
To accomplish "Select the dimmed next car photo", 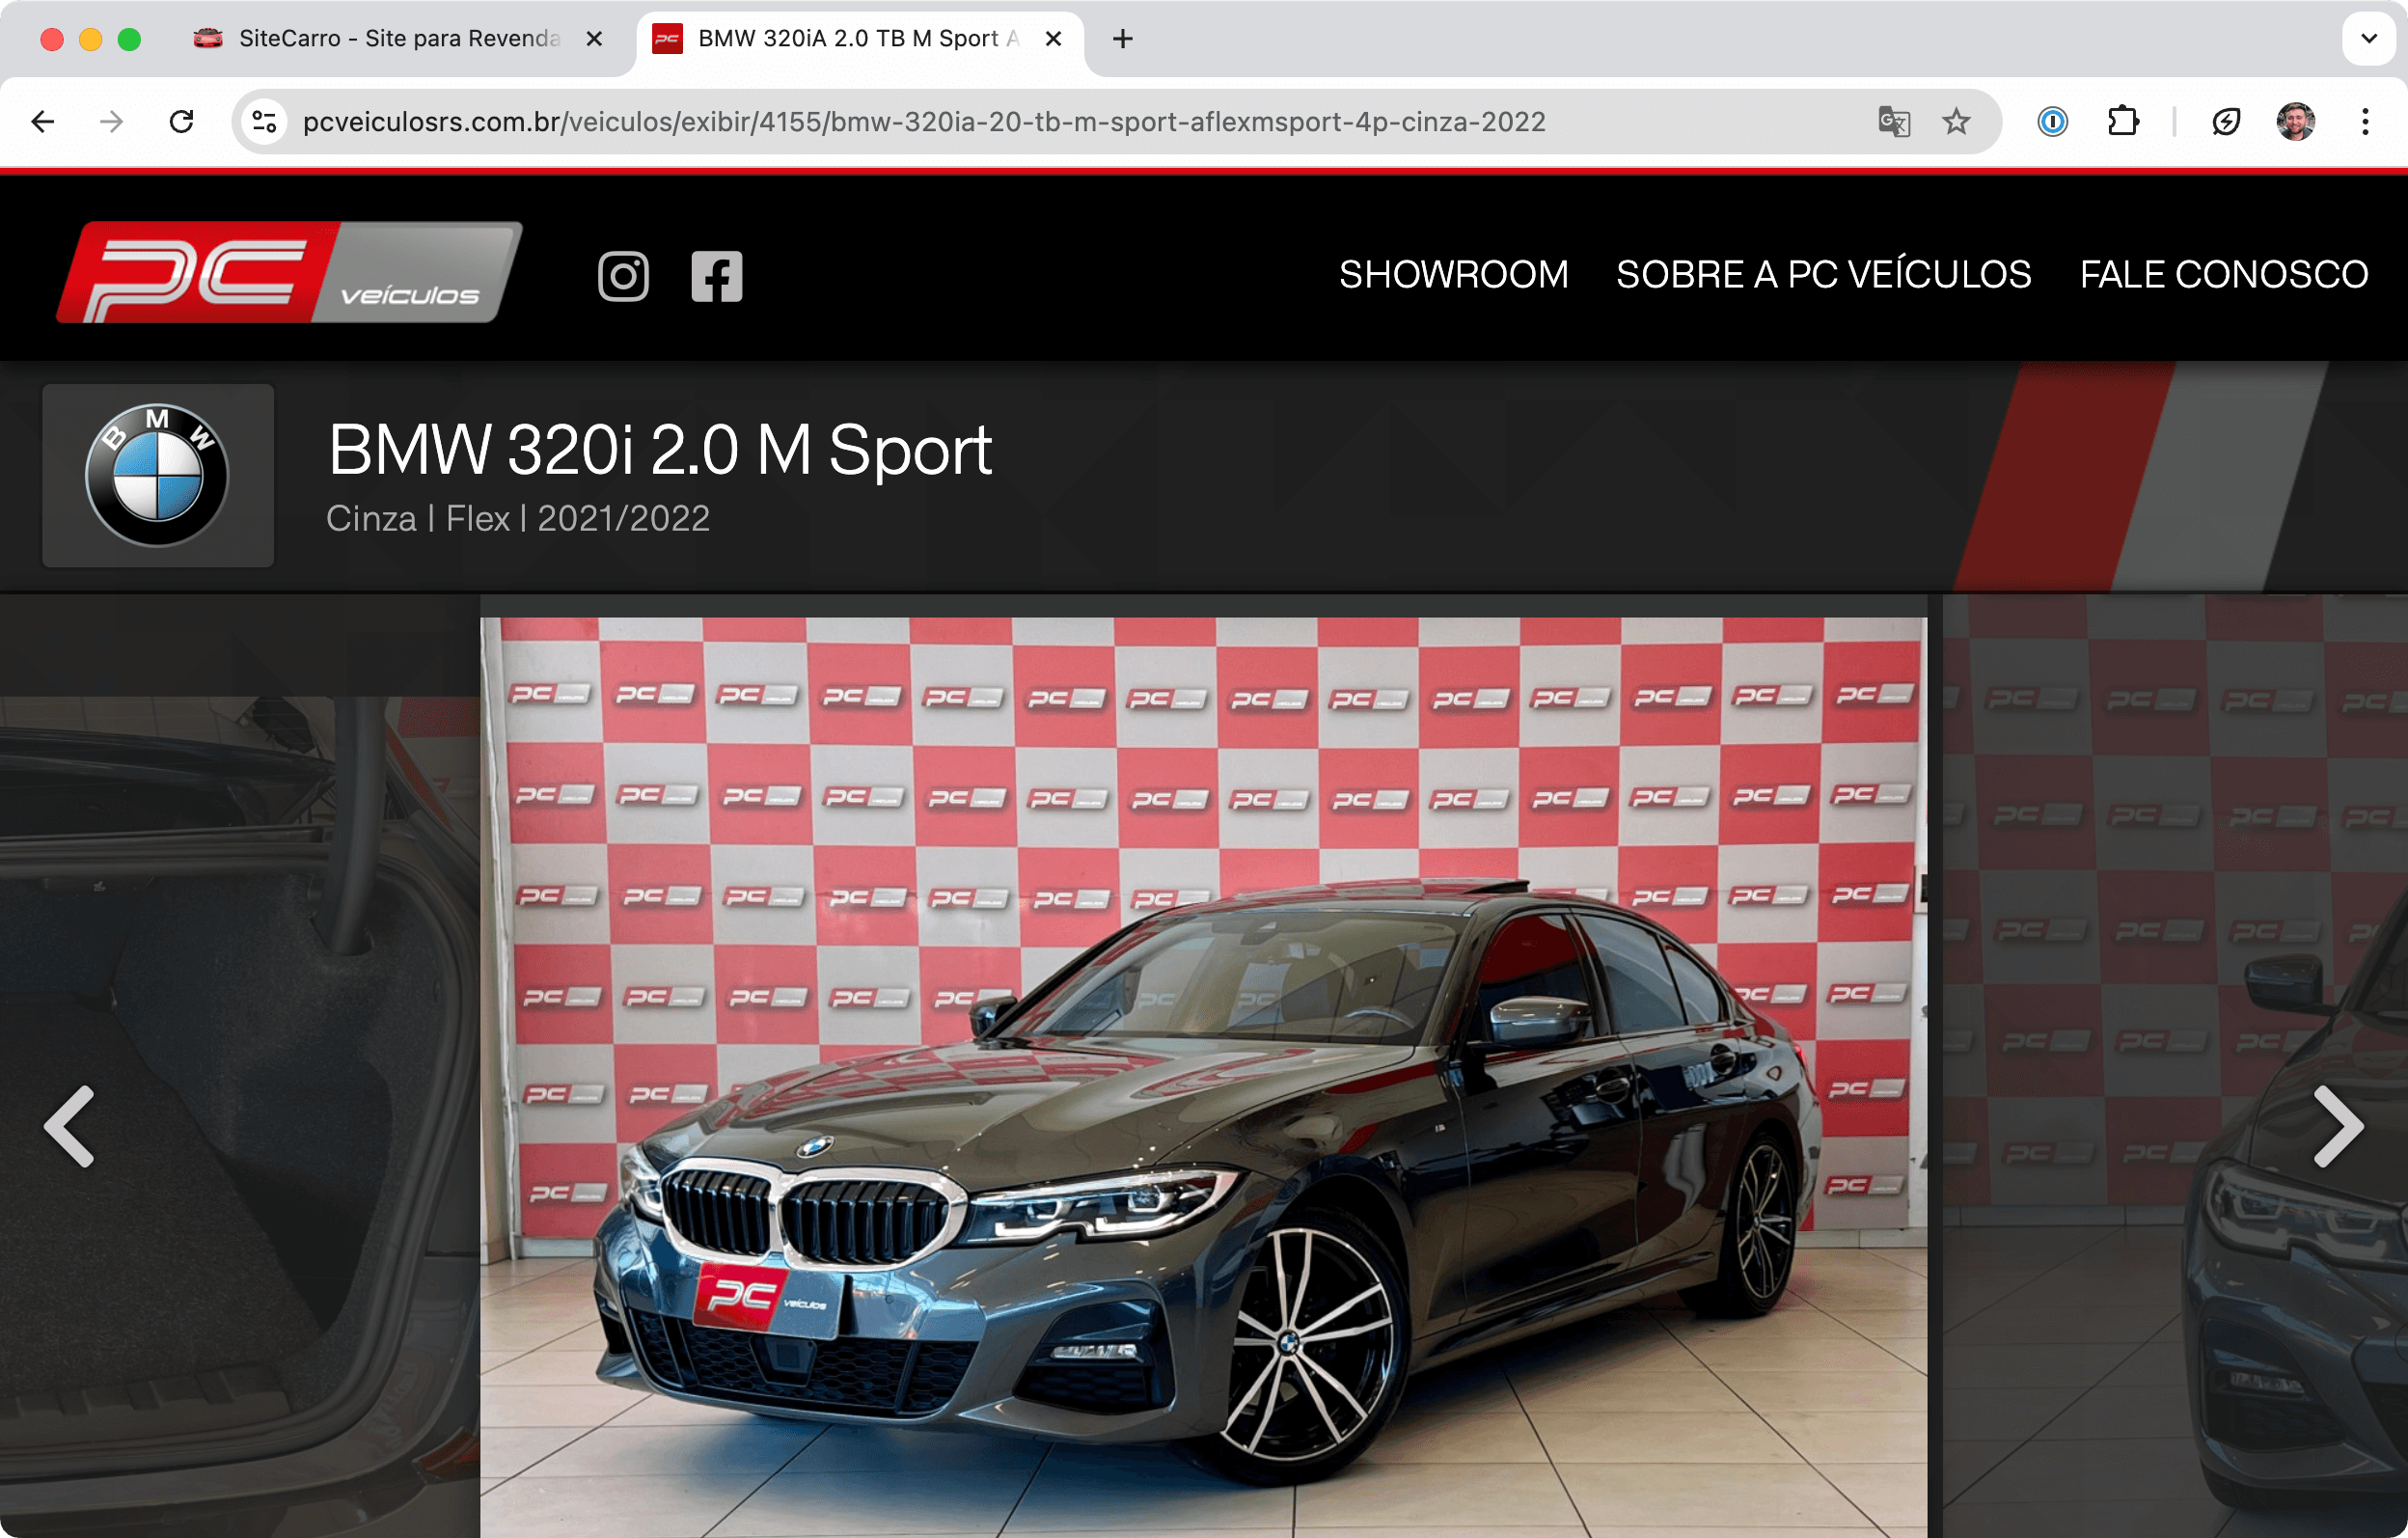I will (2175, 1067).
